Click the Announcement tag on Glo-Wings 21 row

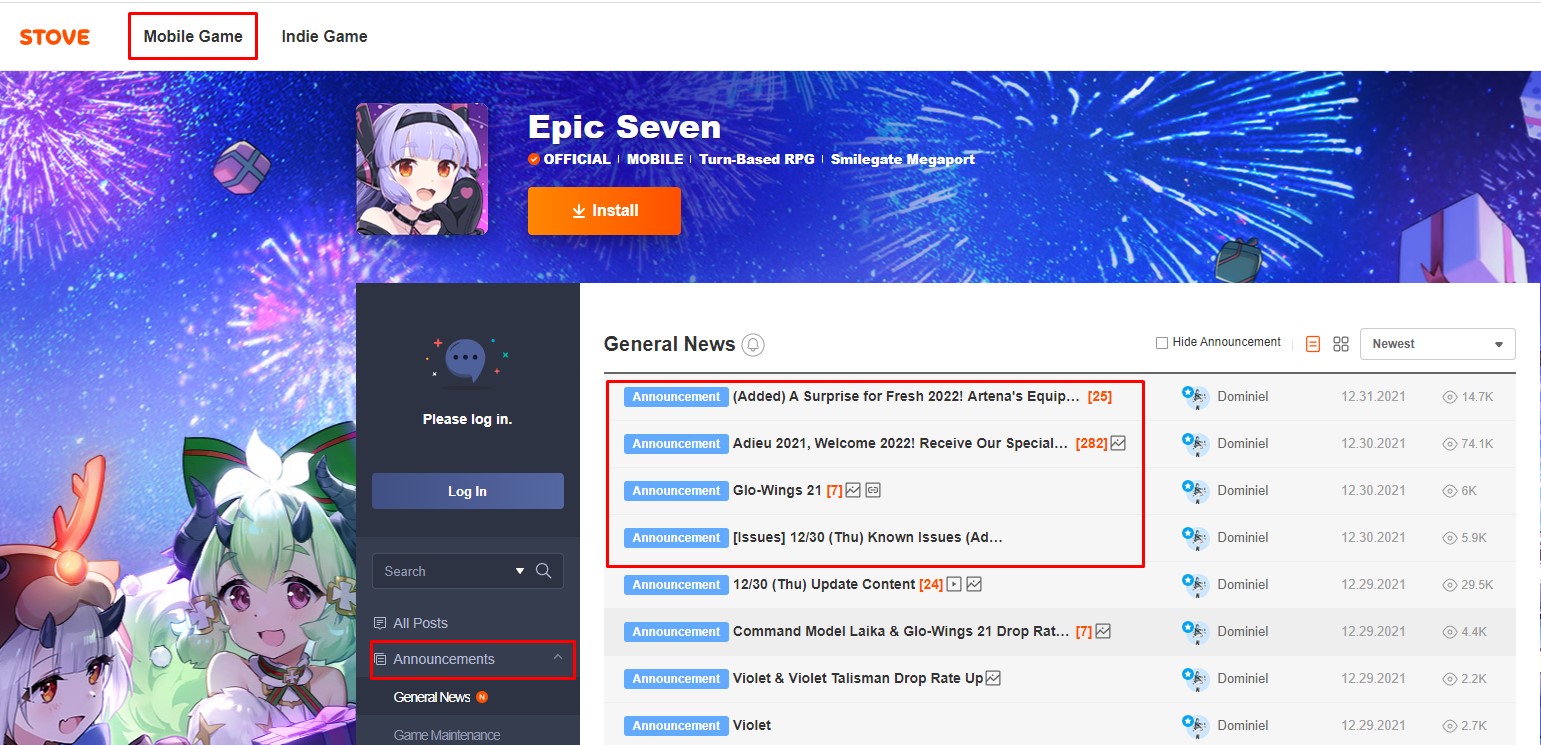coord(676,491)
